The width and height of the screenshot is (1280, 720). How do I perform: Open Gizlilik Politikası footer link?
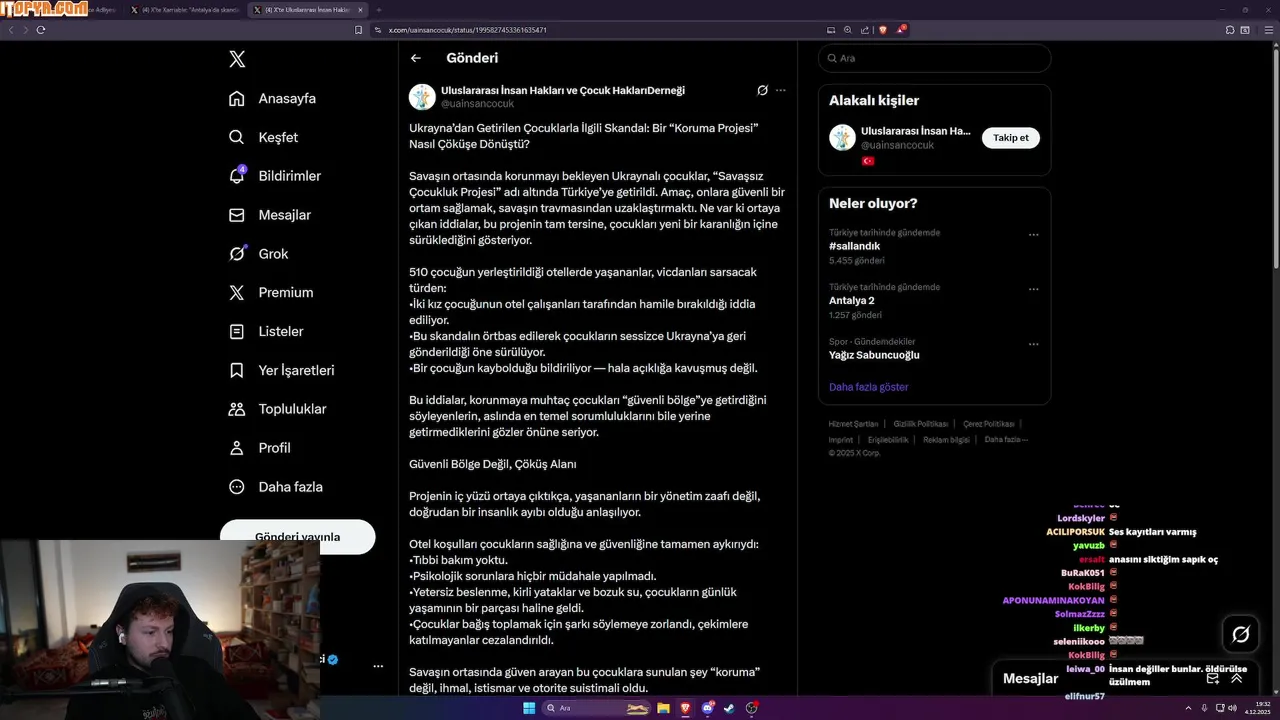921,424
